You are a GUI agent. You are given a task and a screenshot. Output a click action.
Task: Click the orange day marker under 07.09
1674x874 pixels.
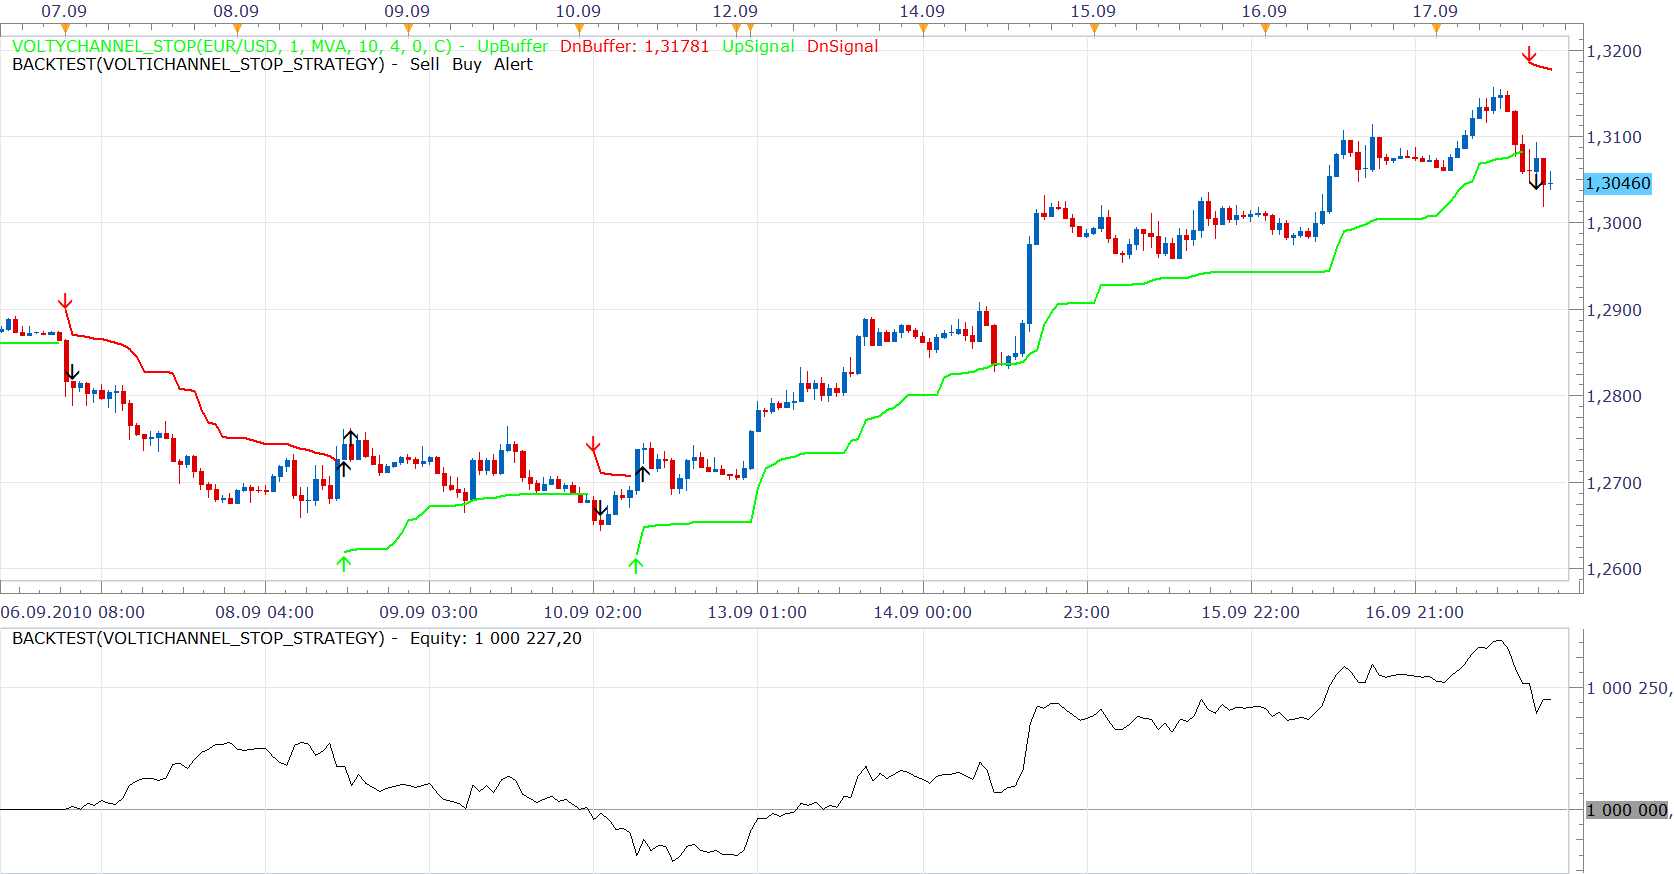(x=65, y=29)
